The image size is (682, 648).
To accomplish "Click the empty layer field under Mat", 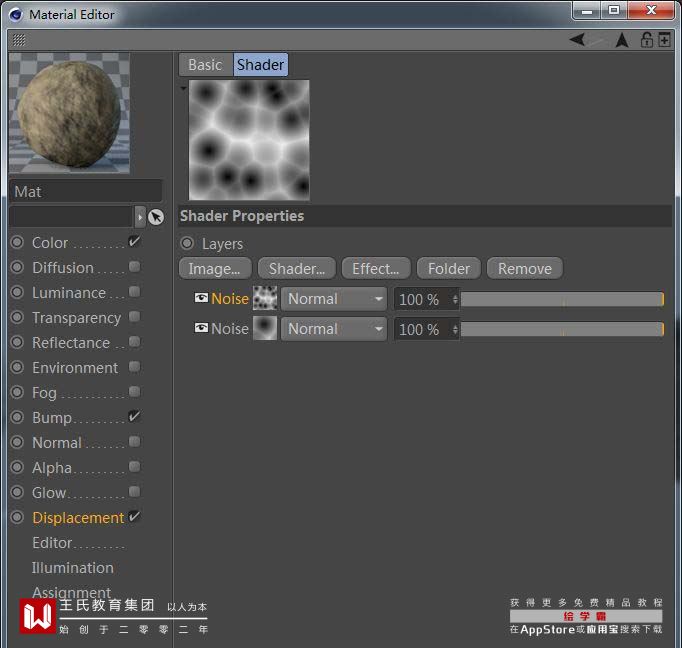I will [71, 217].
